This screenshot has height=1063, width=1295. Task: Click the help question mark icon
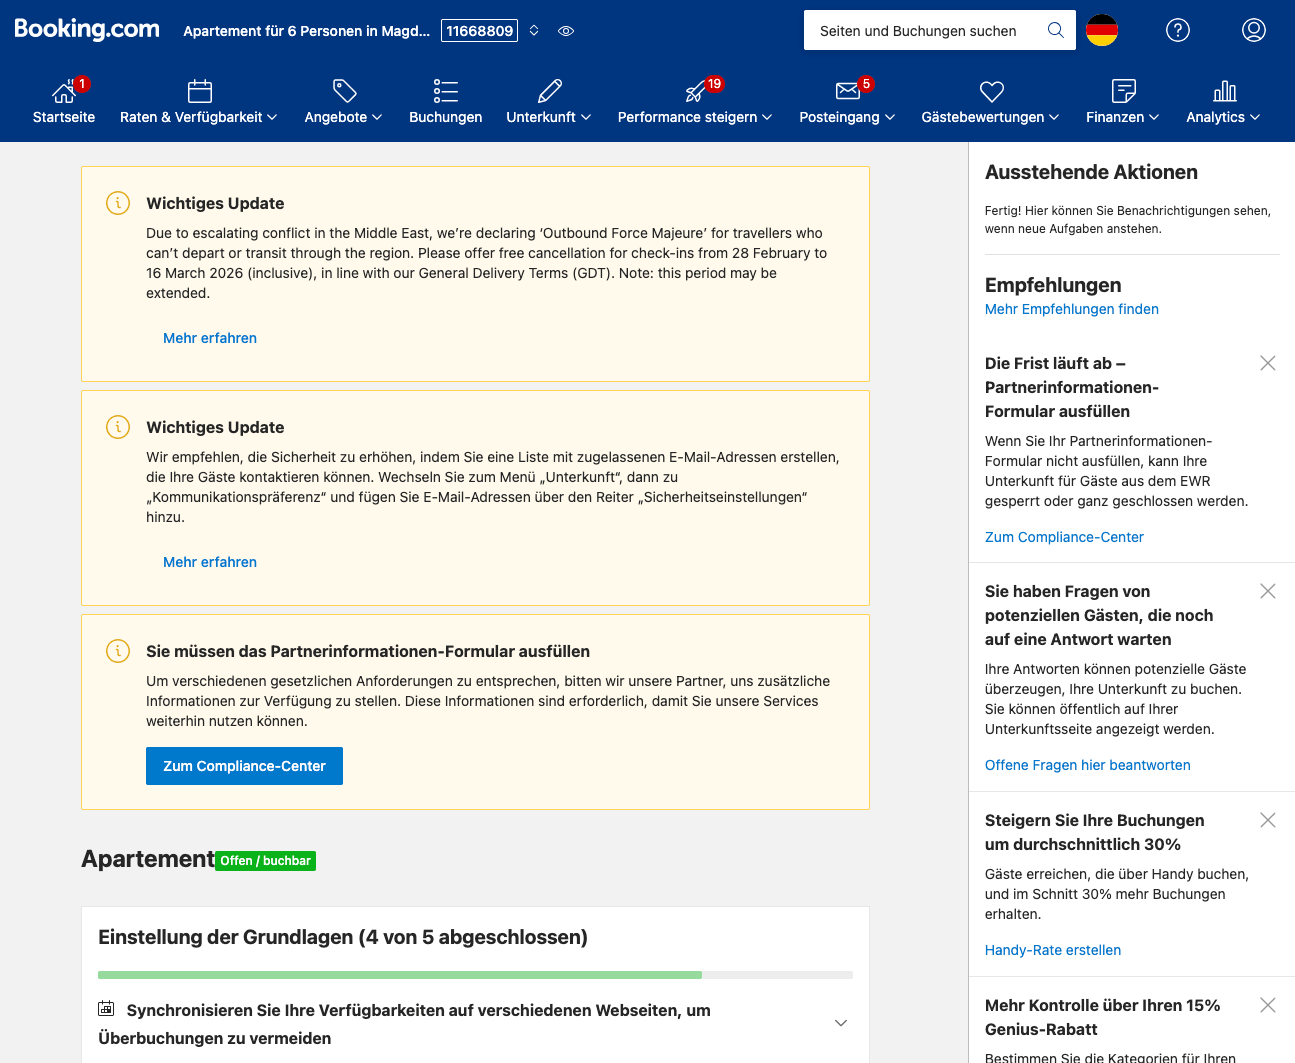(1177, 30)
